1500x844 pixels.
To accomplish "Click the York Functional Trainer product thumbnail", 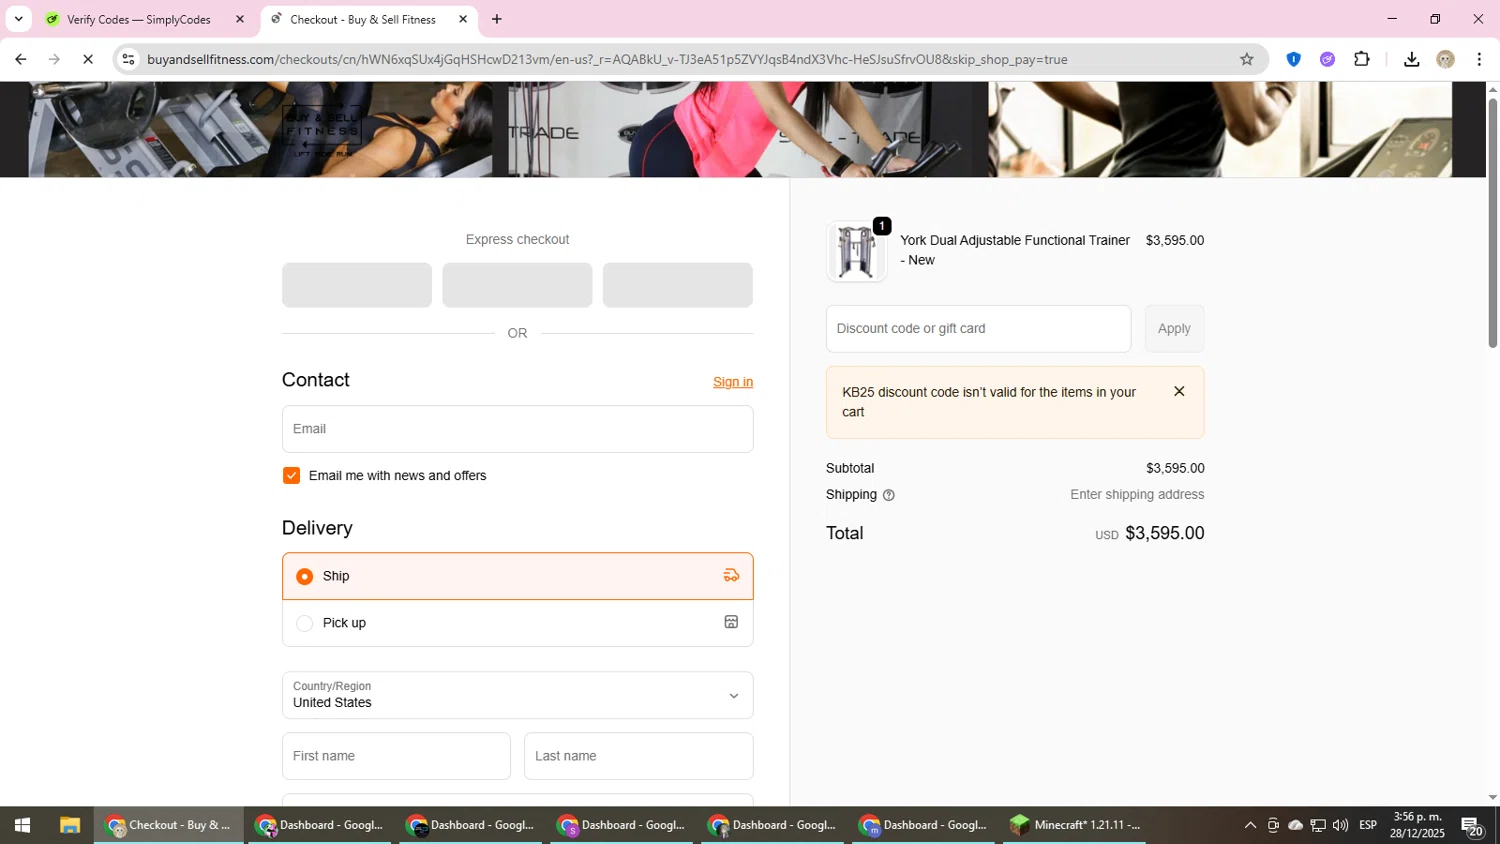I will 856,251.
